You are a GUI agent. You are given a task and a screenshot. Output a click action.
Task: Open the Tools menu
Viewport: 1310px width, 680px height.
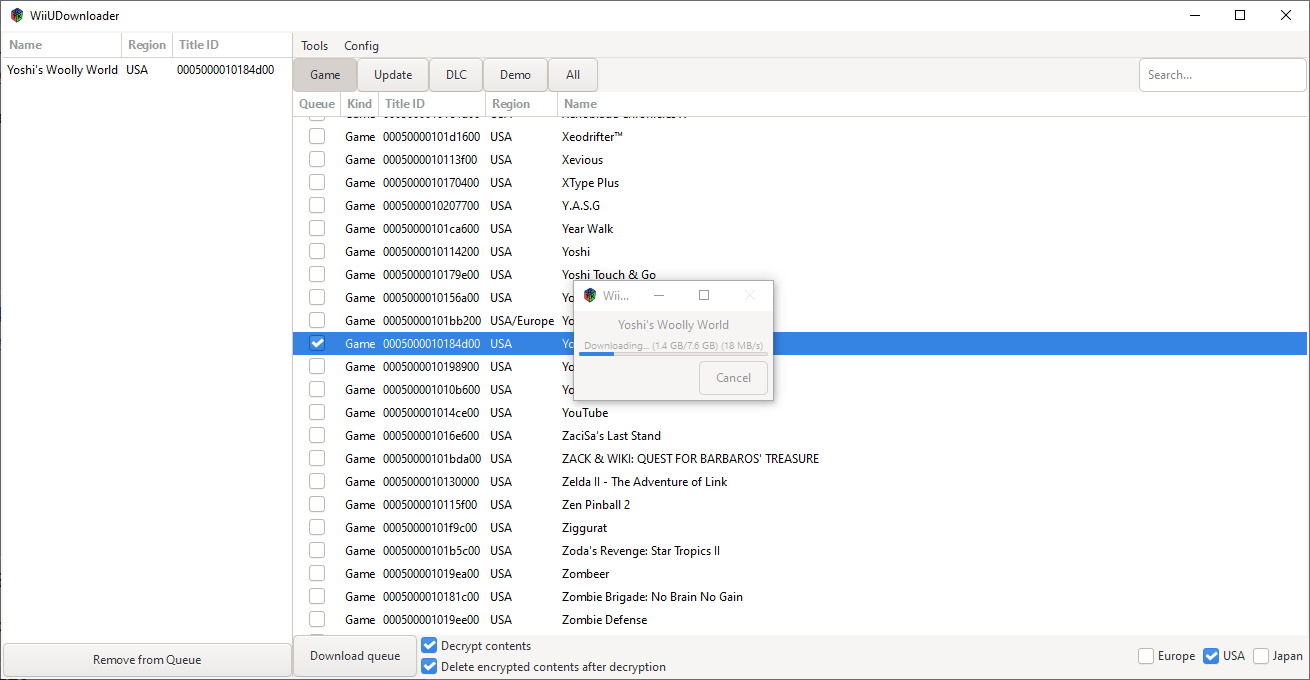(x=314, y=46)
